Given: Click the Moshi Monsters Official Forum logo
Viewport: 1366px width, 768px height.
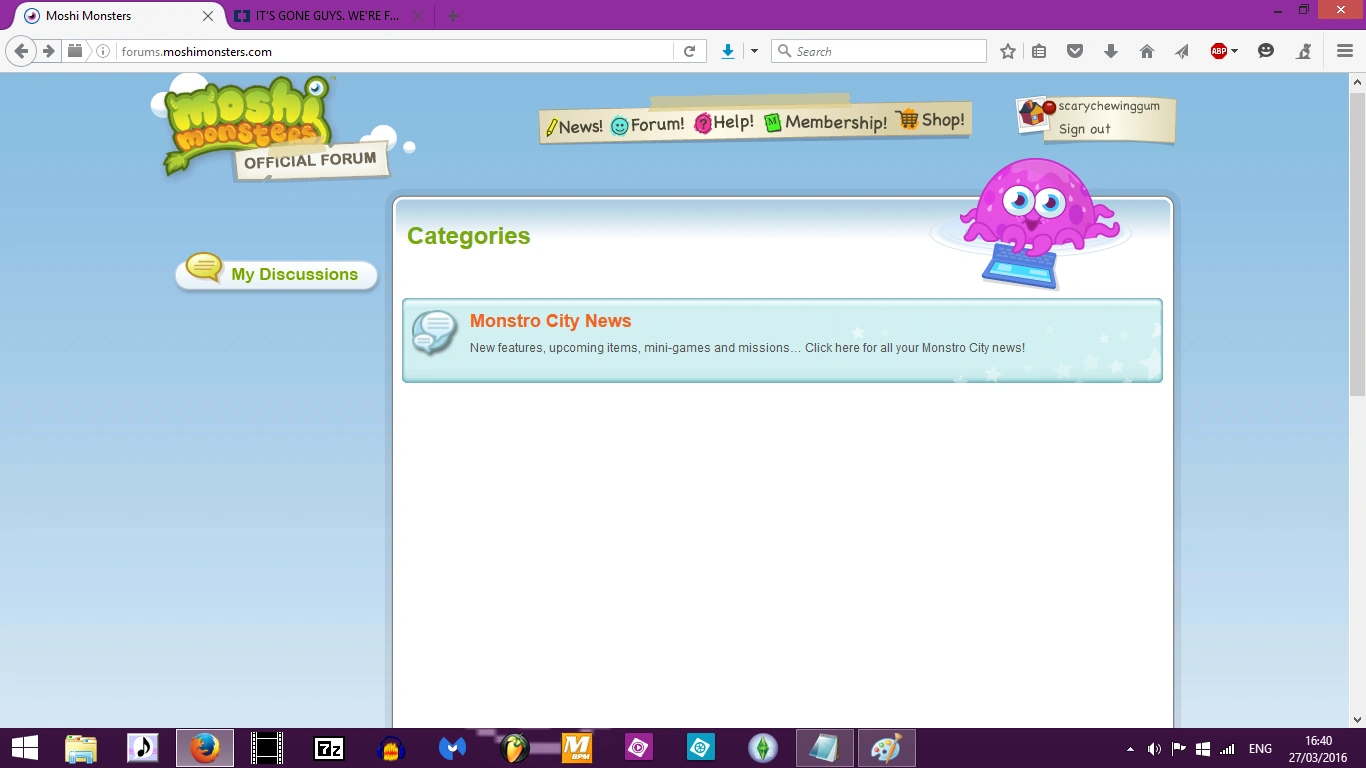Looking at the screenshot, I should coord(278,128).
